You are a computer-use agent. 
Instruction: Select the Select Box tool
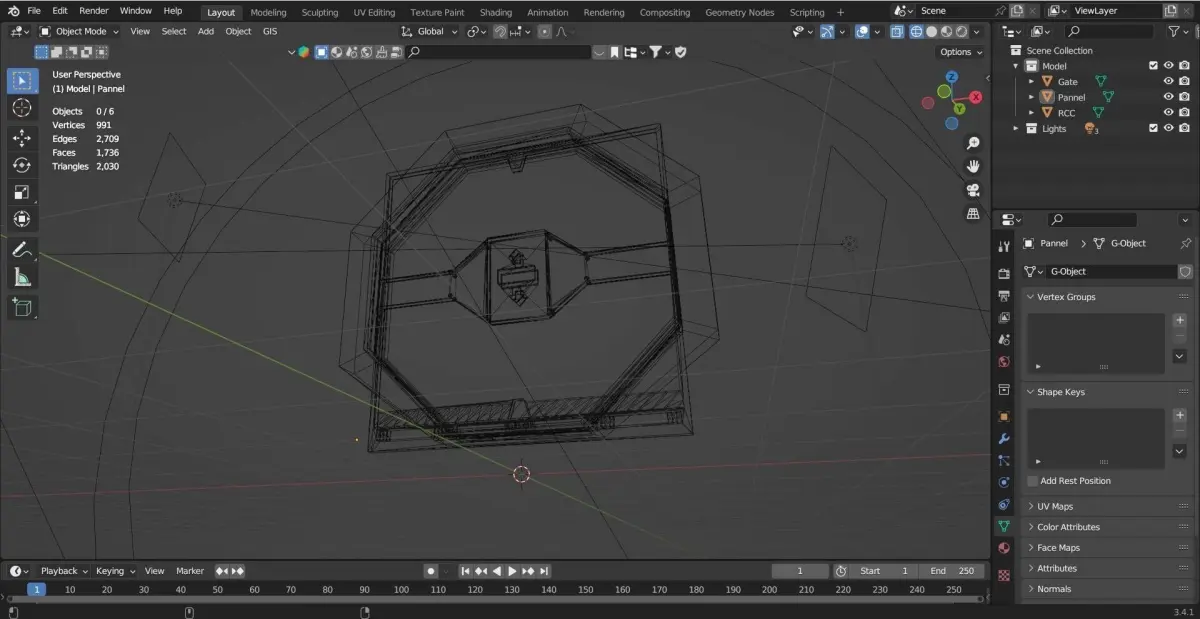22,80
